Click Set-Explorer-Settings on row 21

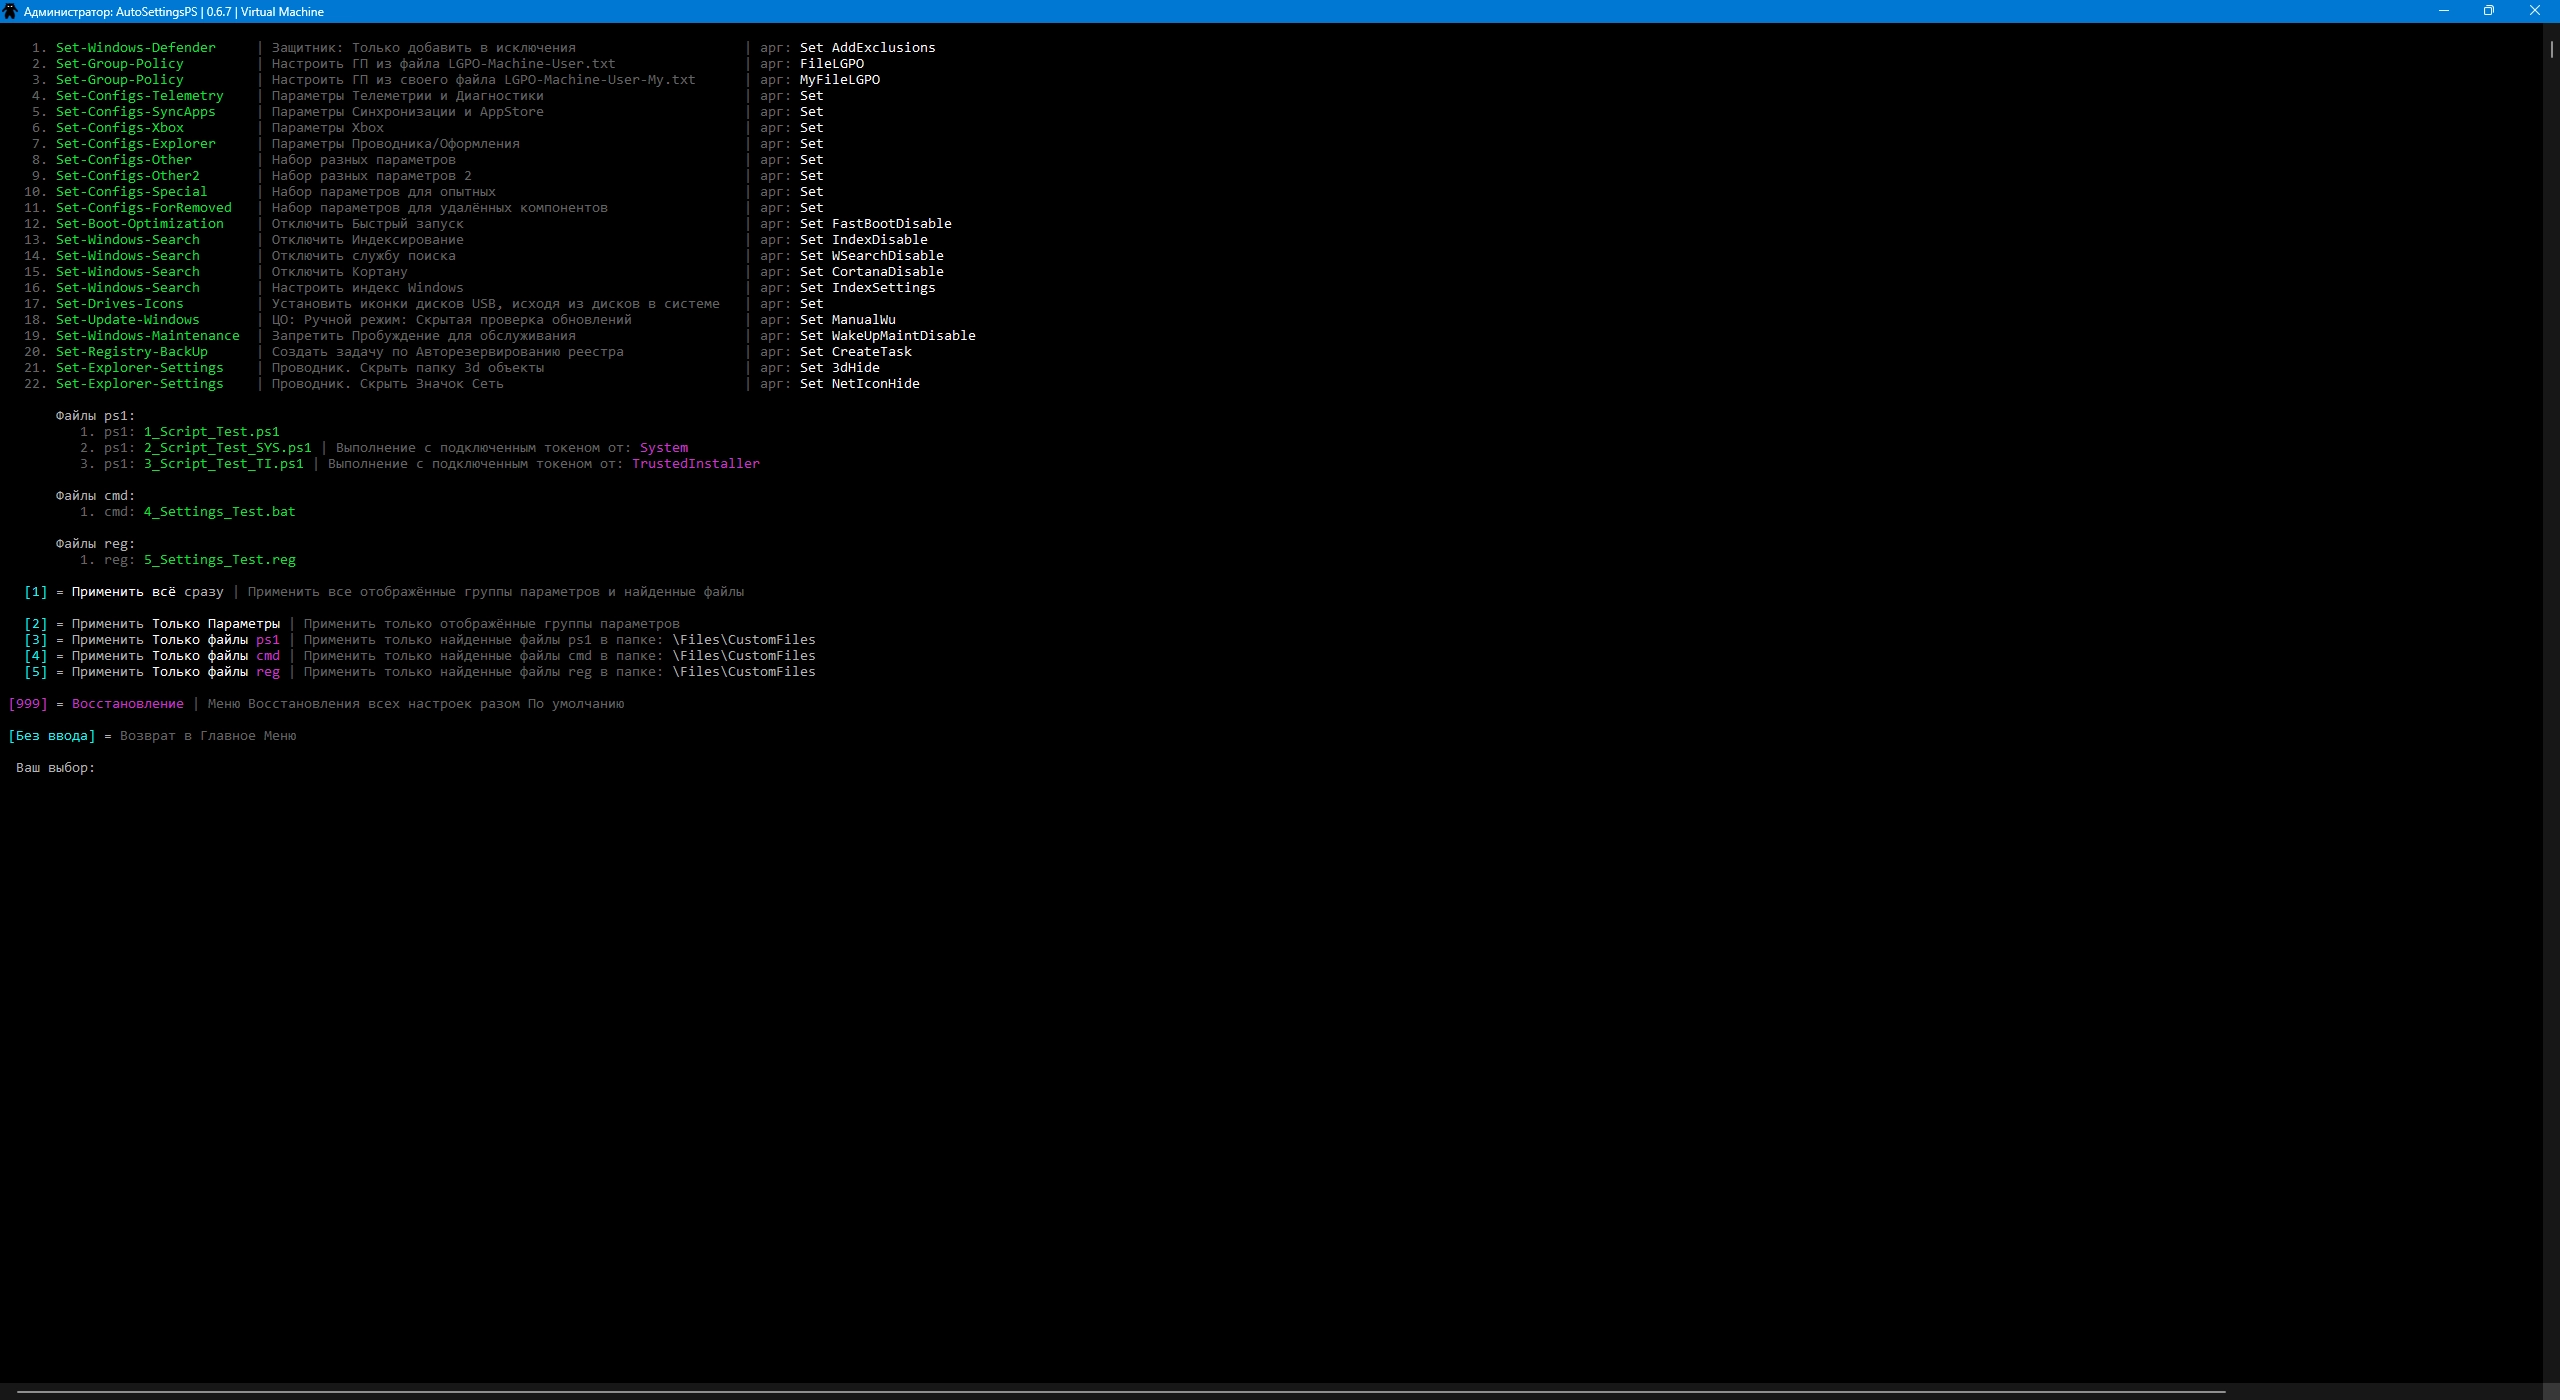tap(140, 368)
